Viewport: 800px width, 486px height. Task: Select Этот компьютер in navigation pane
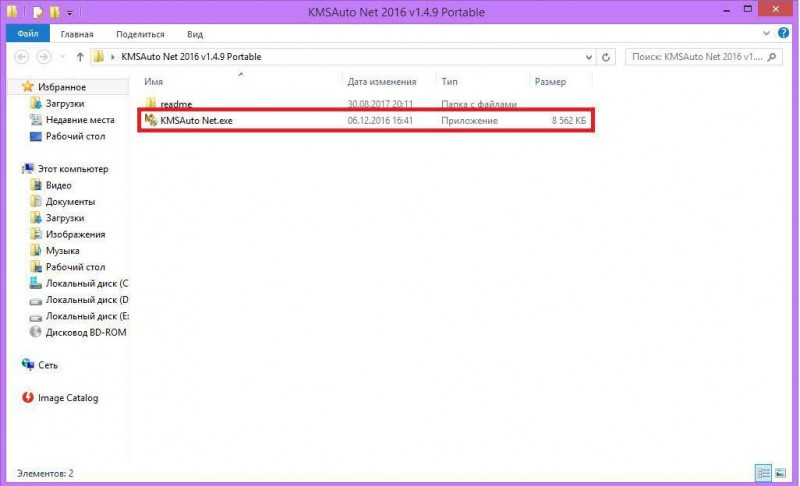pyautogui.click(x=73, y=169)
